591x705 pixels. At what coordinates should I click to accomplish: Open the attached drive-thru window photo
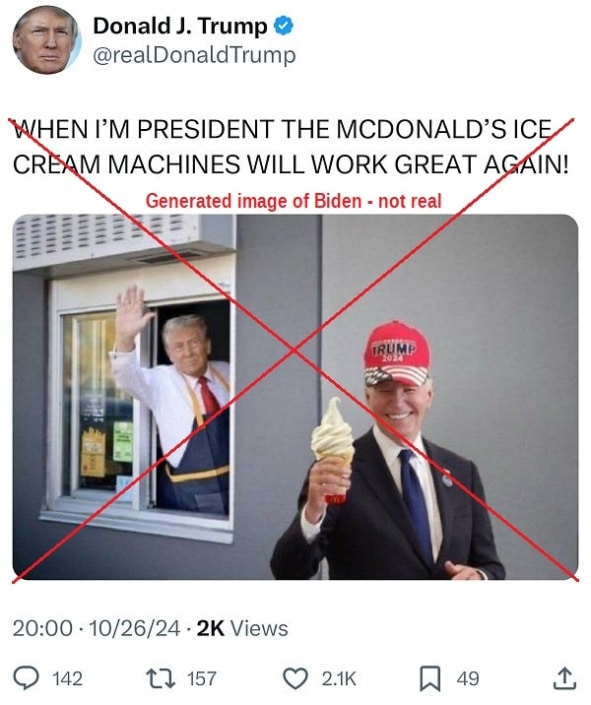tap(295, 397)
